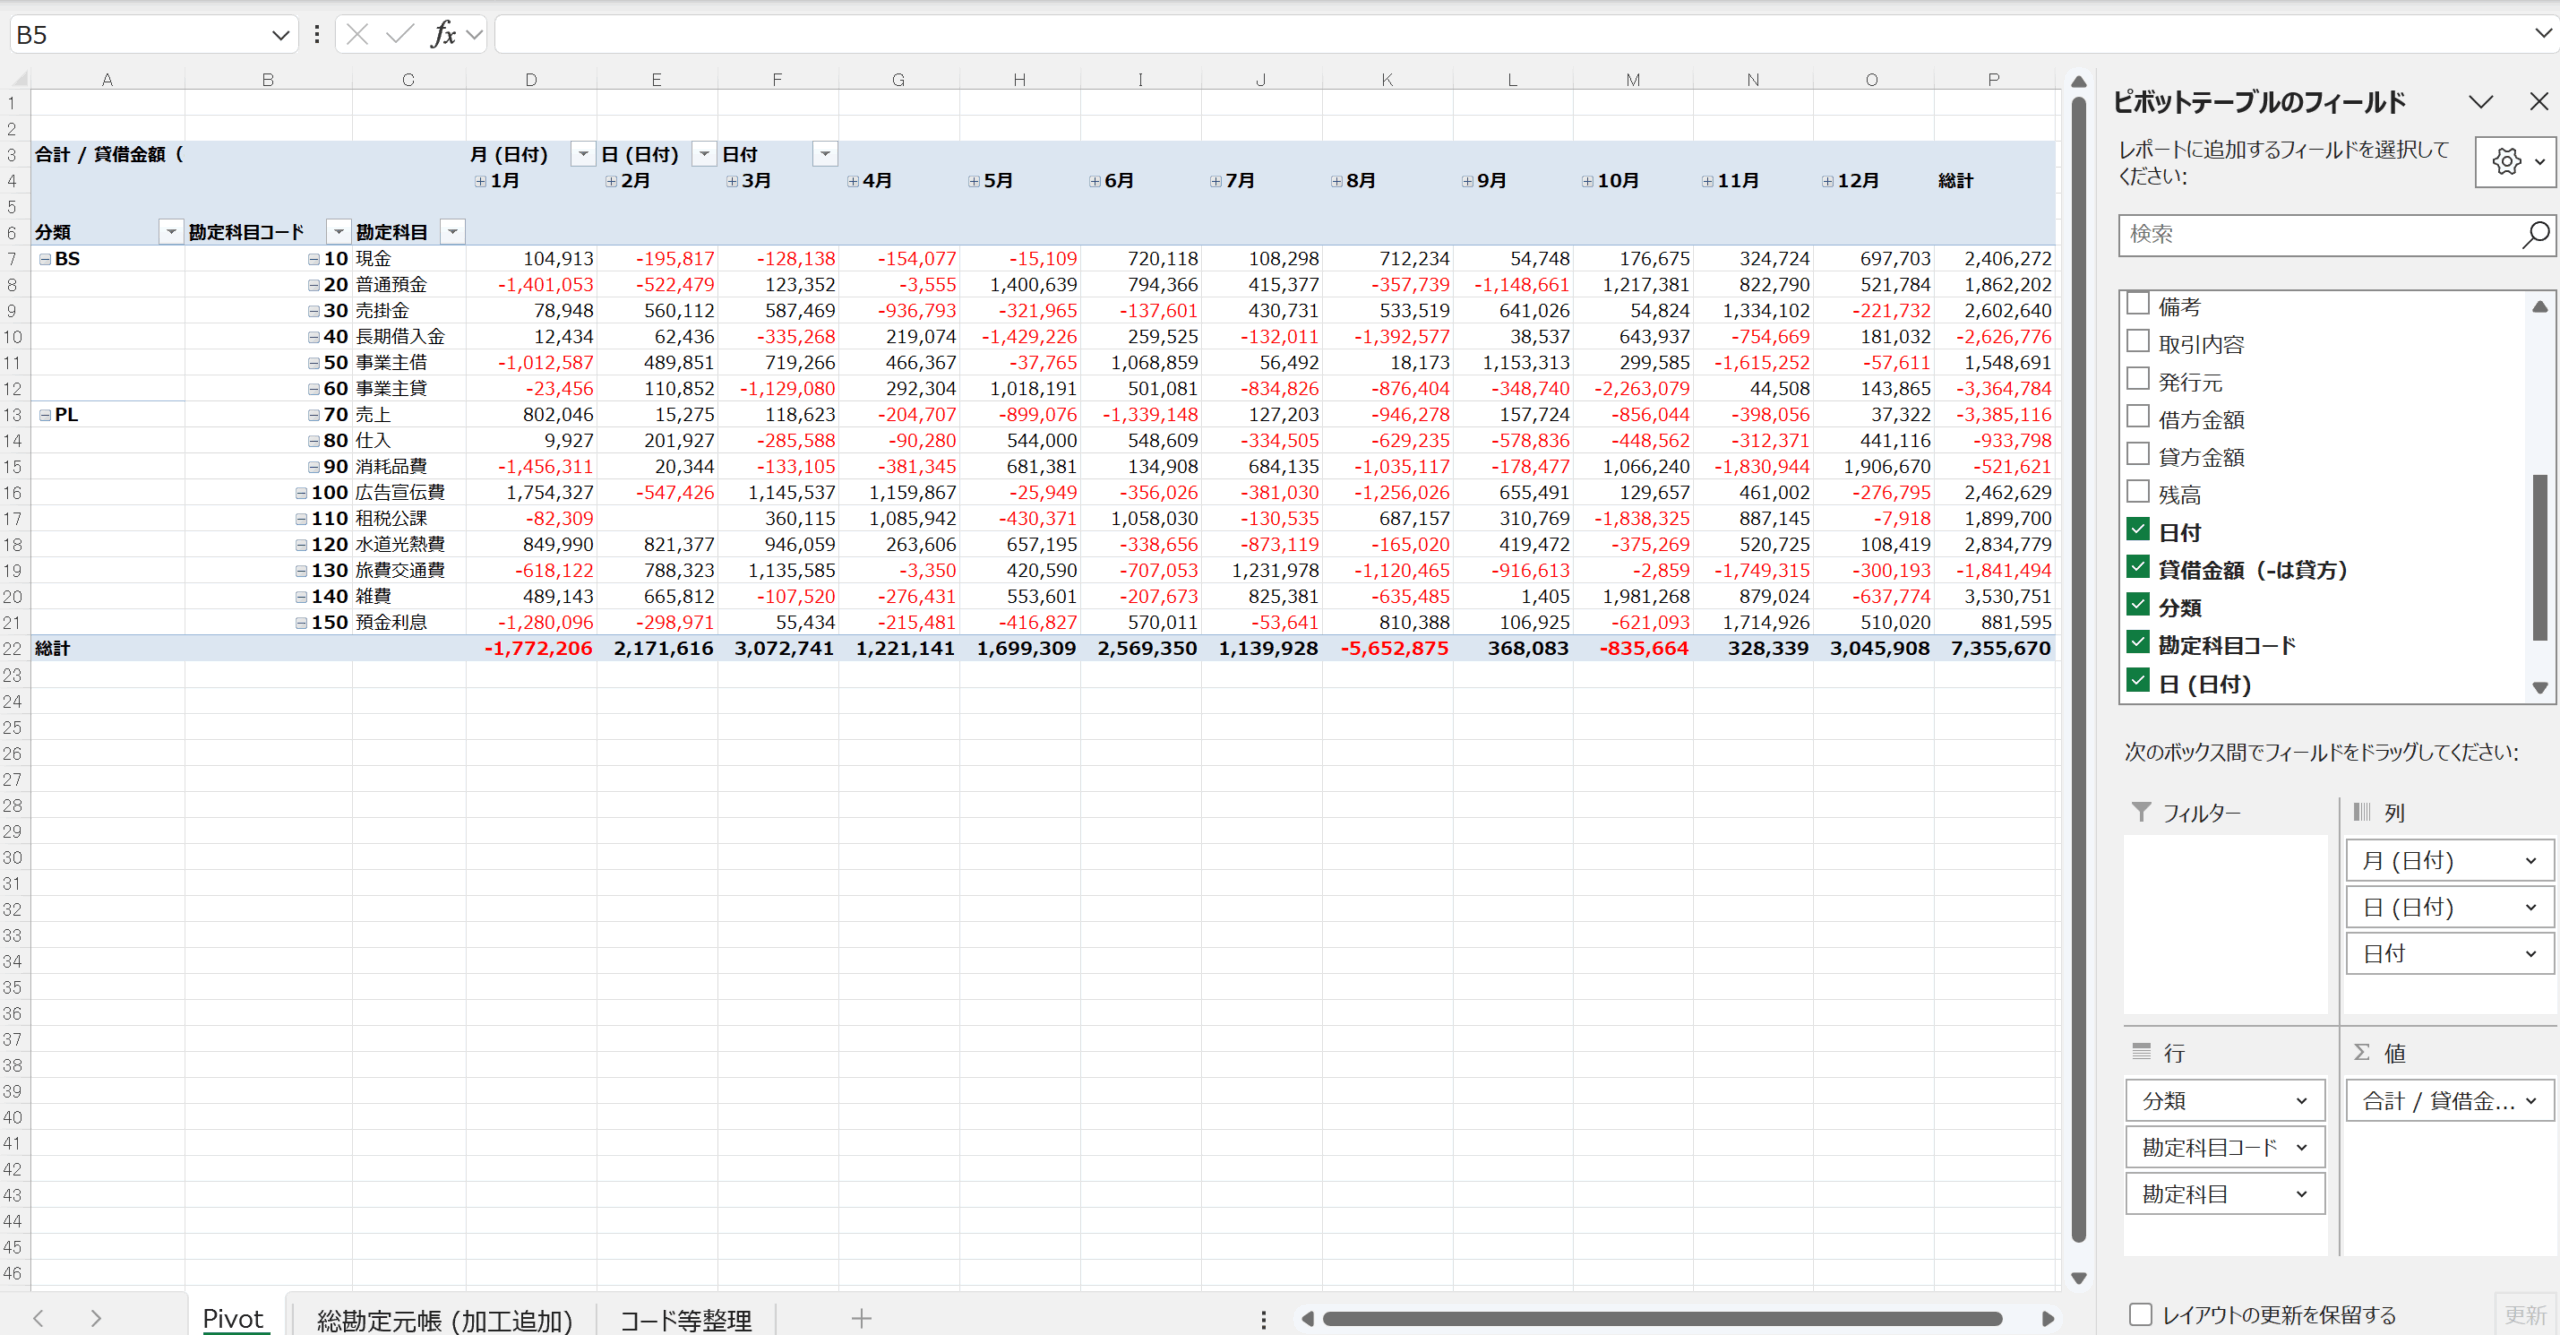Expand the 6月 column group
The height and width of the screenshot is (1335, 2560).
point(1095,181)
